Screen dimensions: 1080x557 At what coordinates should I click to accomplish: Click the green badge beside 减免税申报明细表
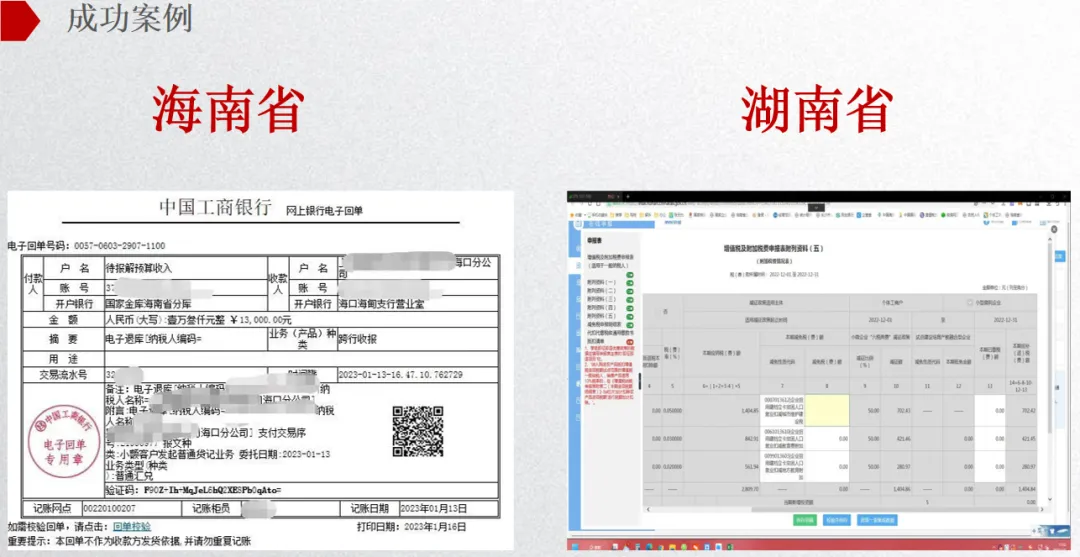630,325
